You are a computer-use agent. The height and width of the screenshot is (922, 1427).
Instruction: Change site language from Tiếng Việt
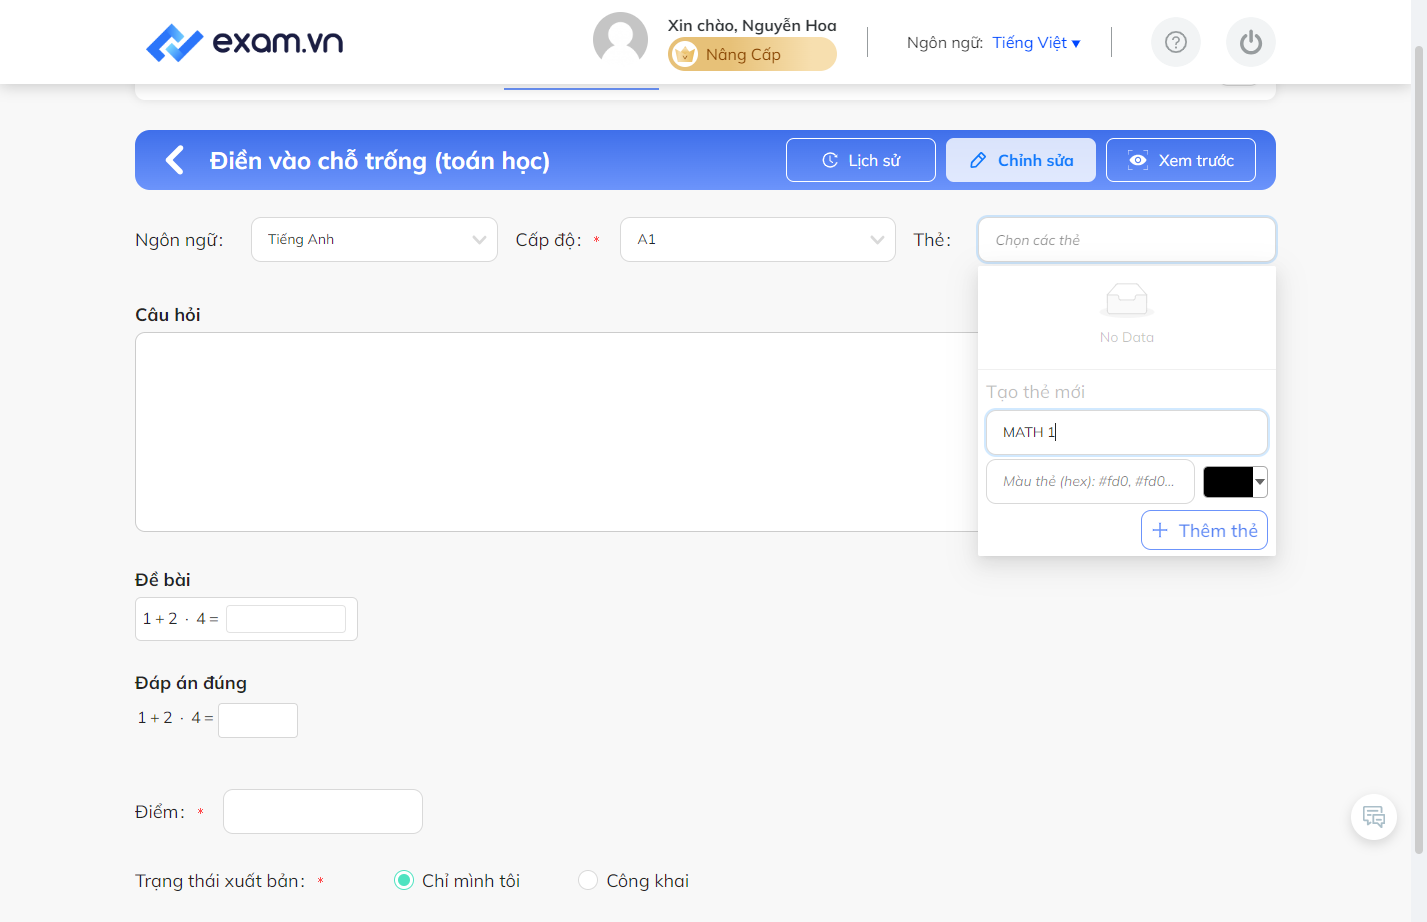click(x=1036, y=42)
